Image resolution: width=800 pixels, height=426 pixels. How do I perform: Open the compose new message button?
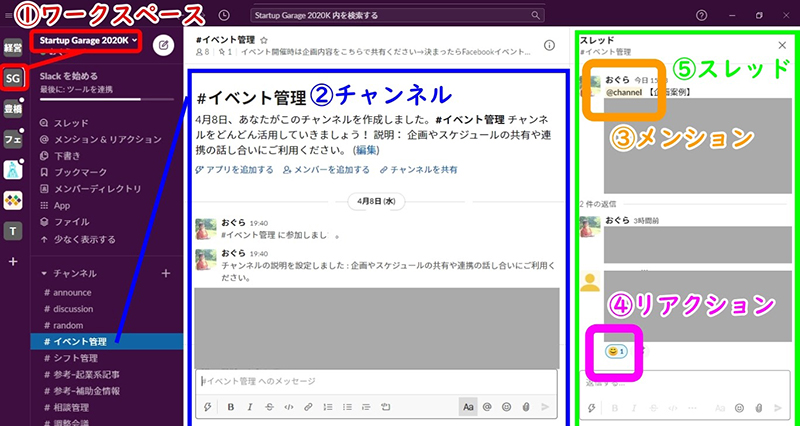(x=163, y=45)
